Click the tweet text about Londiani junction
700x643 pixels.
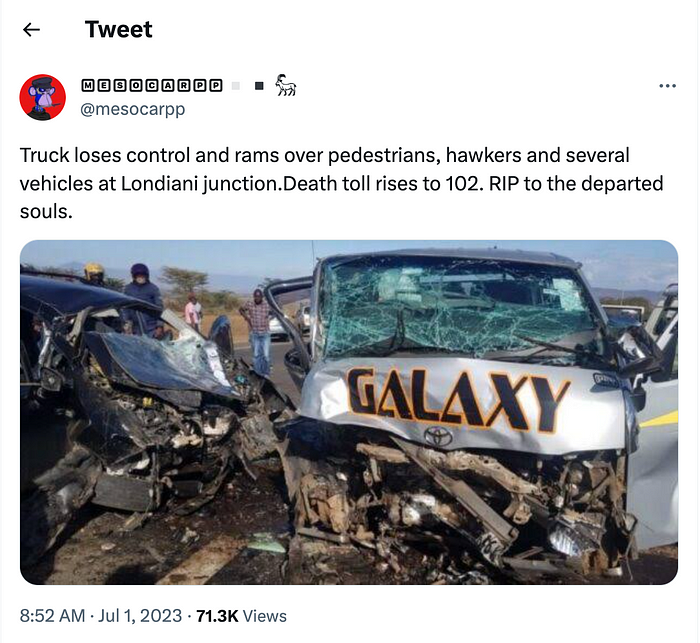click(342, 184)
